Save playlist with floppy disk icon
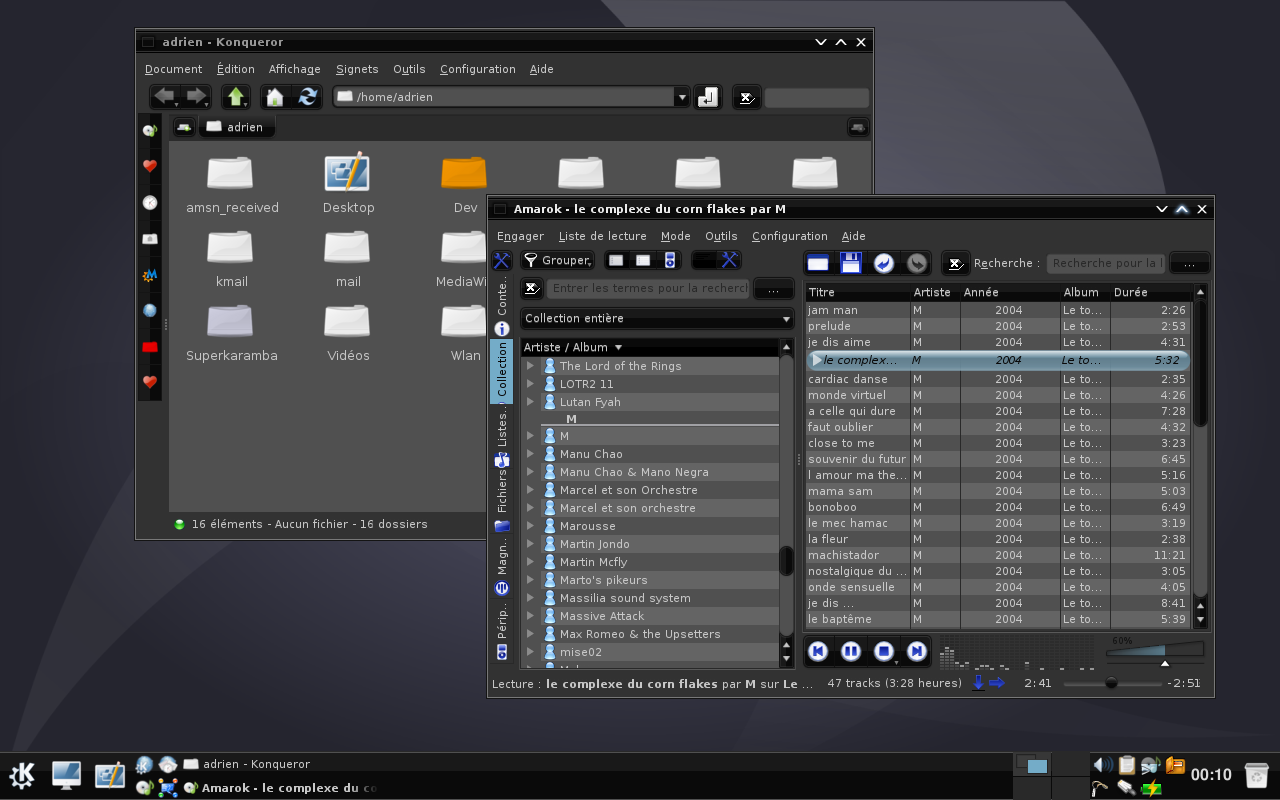The width and height of the screenshot is (1280, 800). [x=851, y=263]
